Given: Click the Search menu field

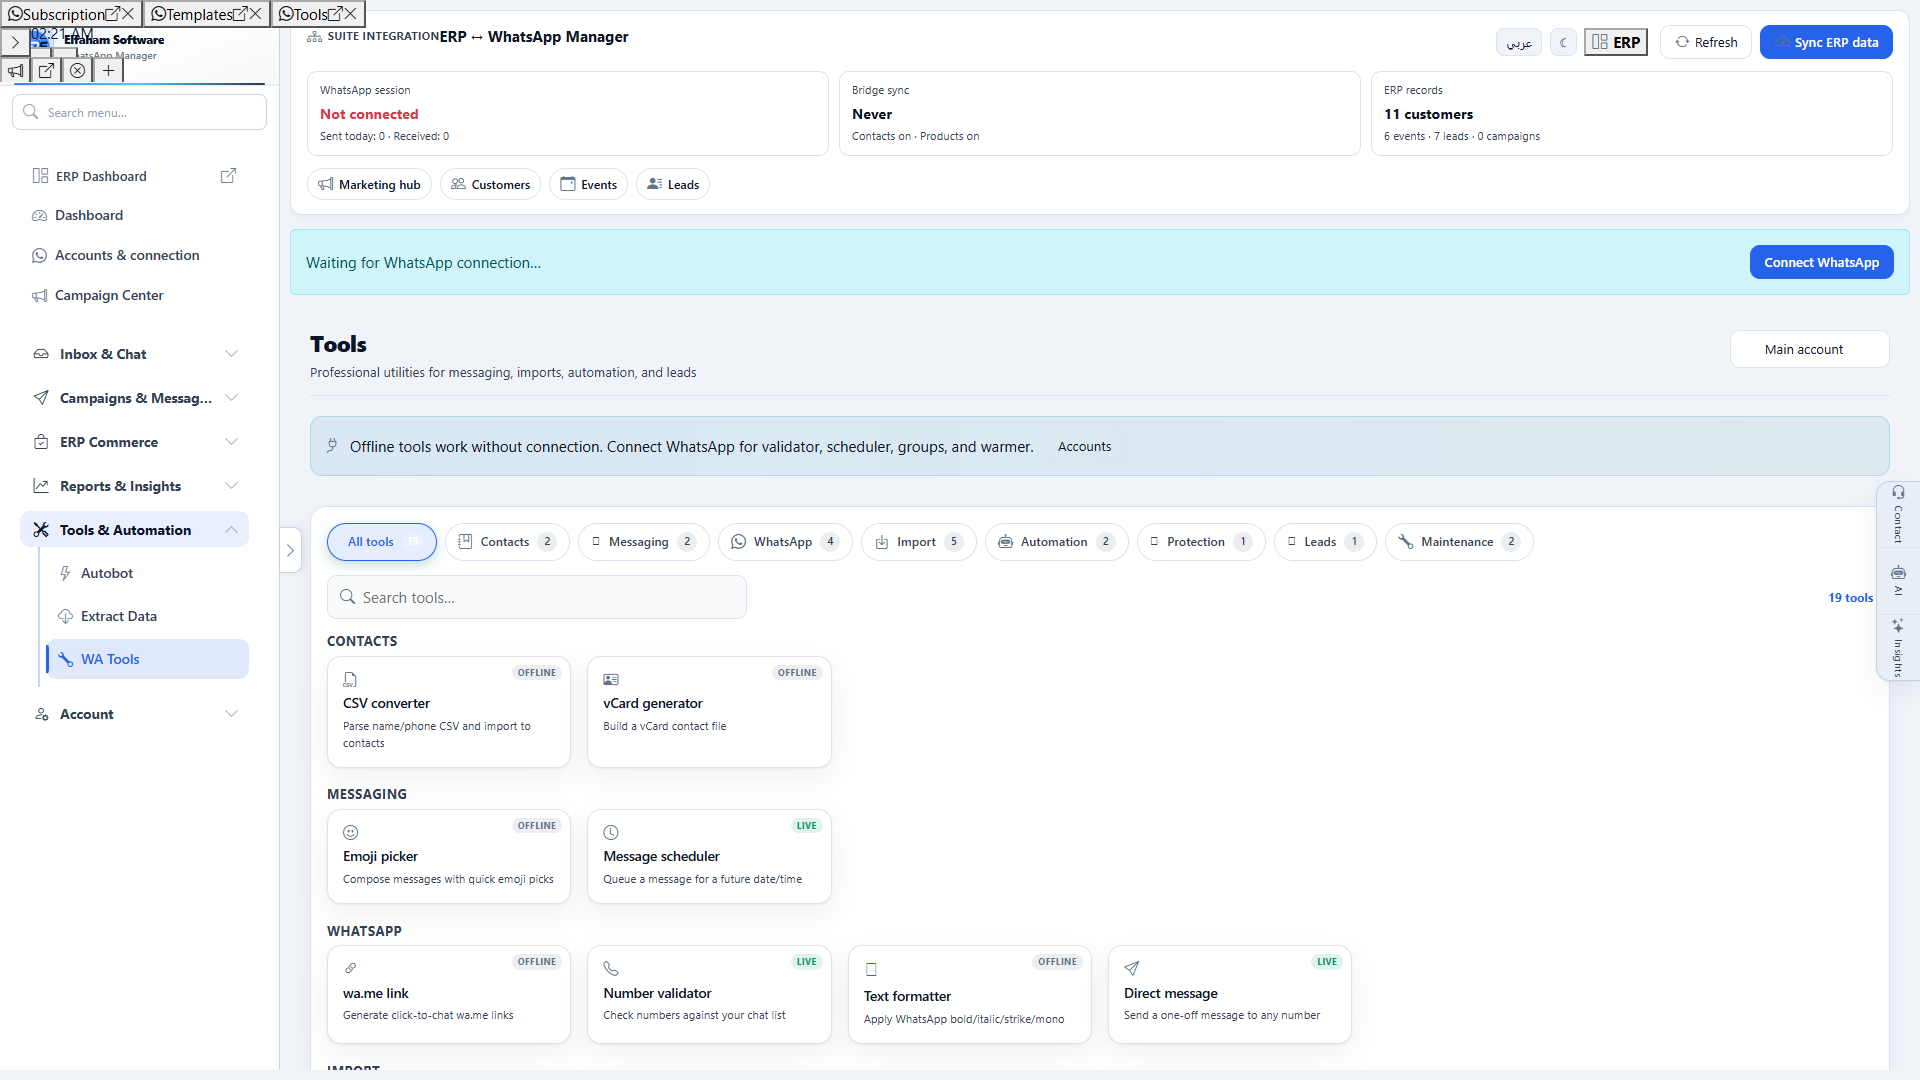Looking at the screenshot, I should tap(139, 112).
